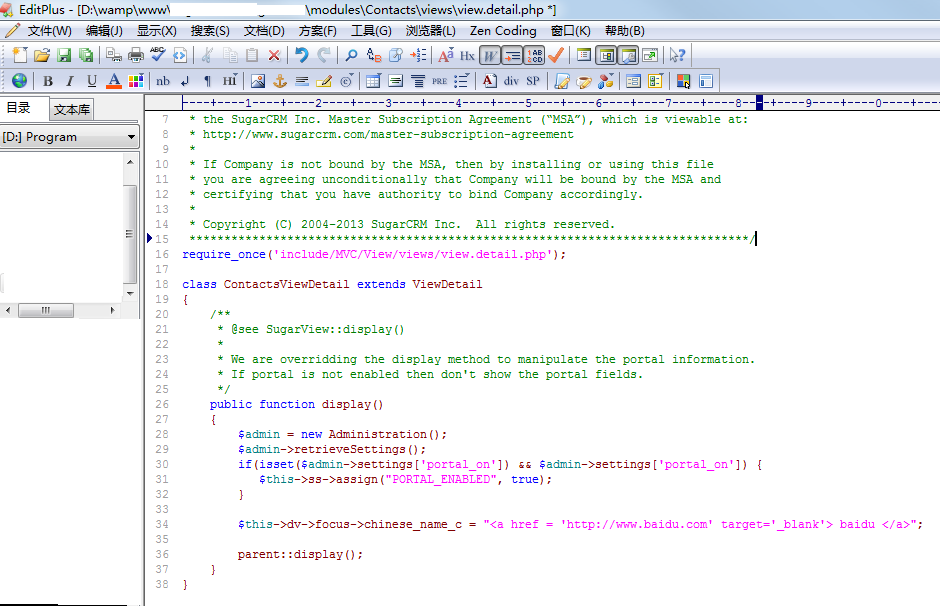Undo the last edit
Viewport: 940px width, 606px height.
(302, 55)
